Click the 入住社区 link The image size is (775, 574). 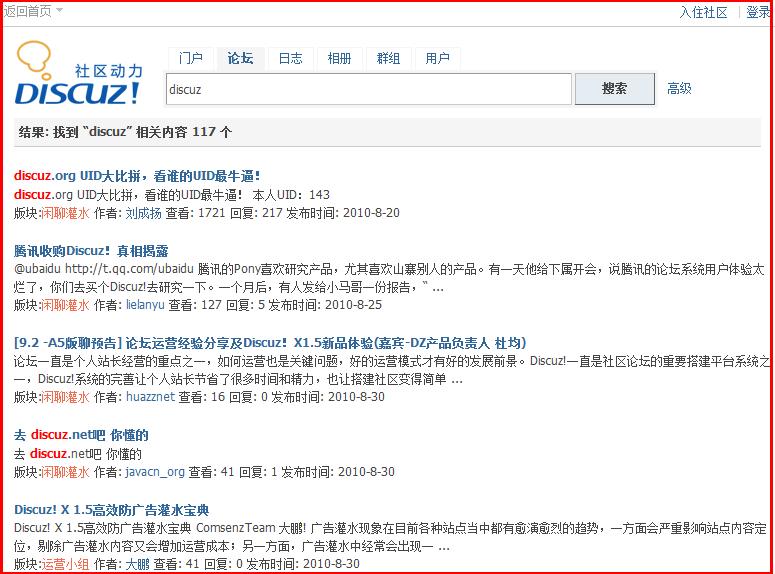tap(703, 12)
